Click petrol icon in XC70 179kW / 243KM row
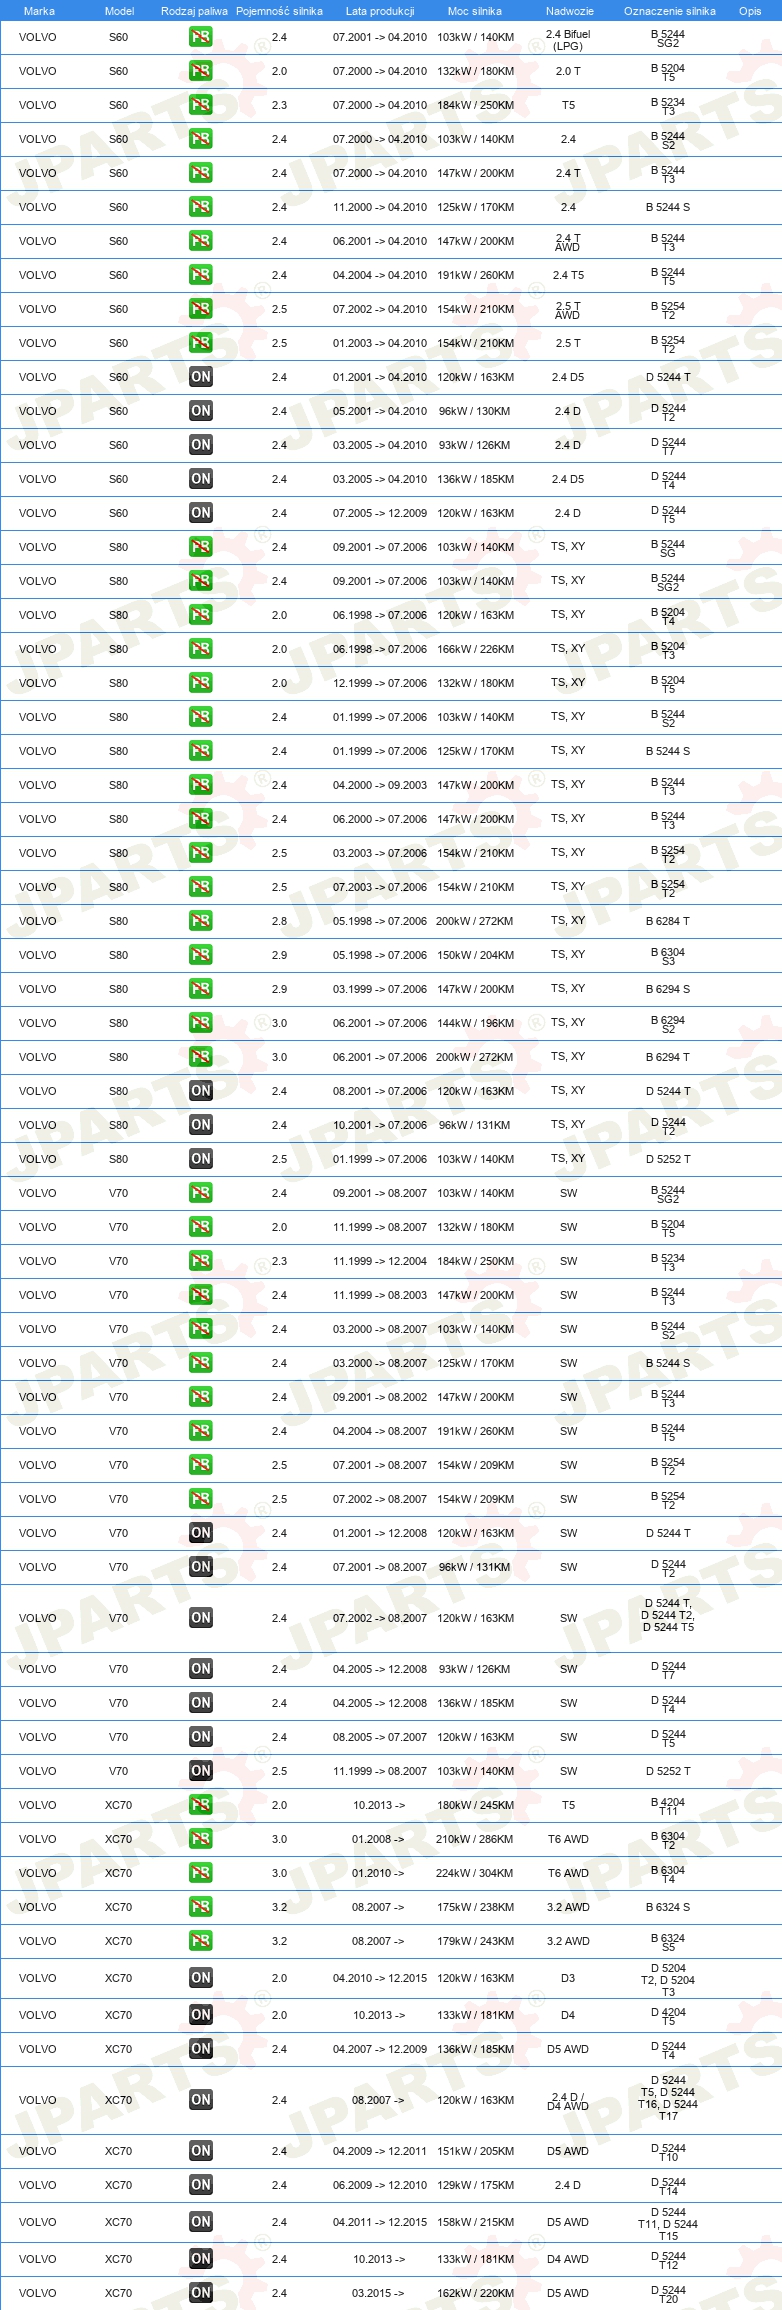Viewport: 782px width, 2310px height. point(200,1941)
